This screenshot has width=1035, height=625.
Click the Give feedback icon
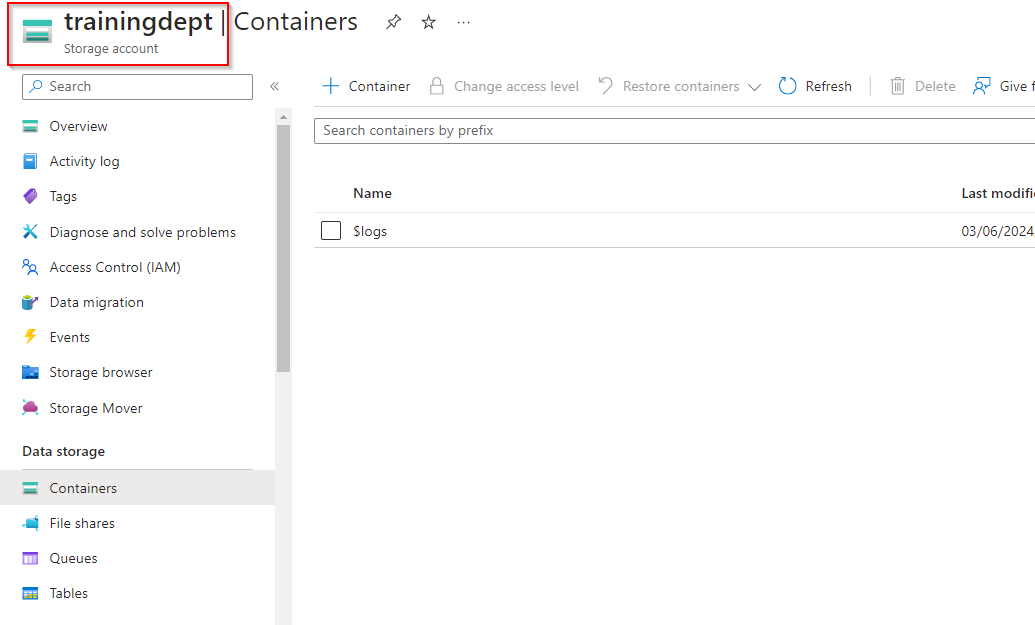coord(982,86)
